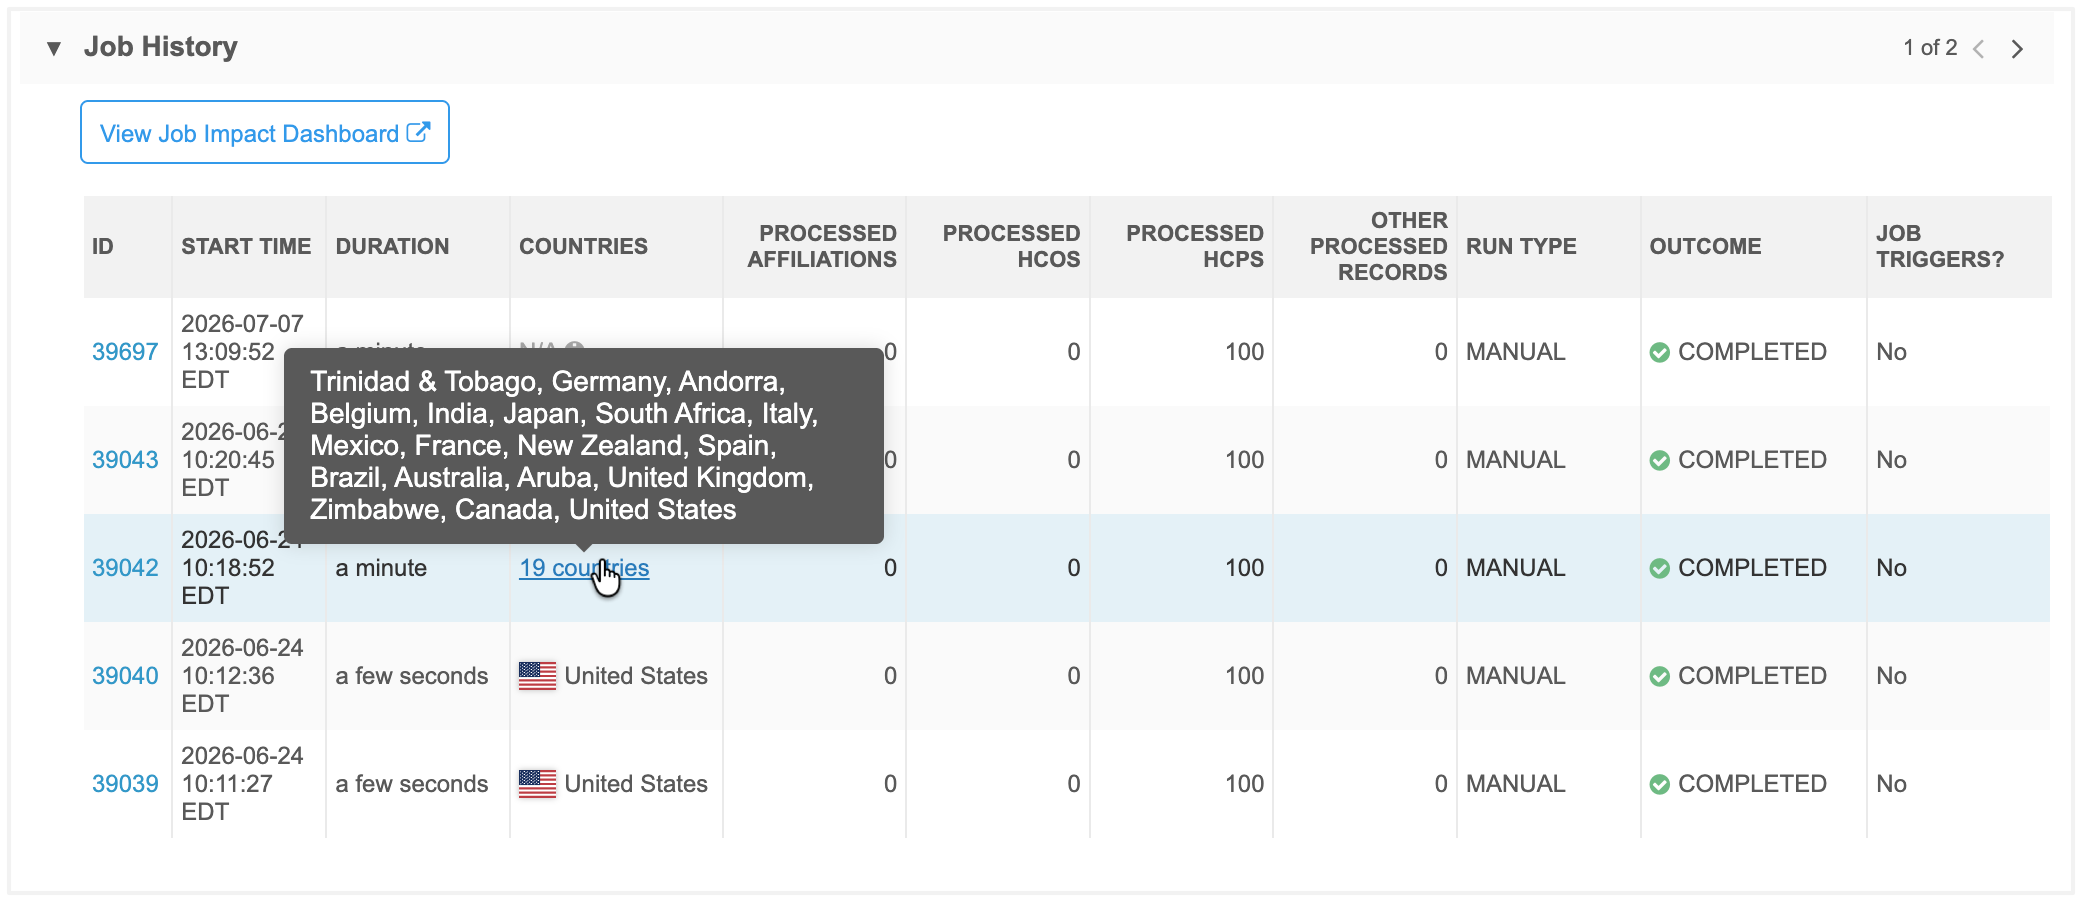Image resolution: width=2080 pixels, height=900 pixels.
Task: Click the Job History title
Action: [x=161, y=47]
